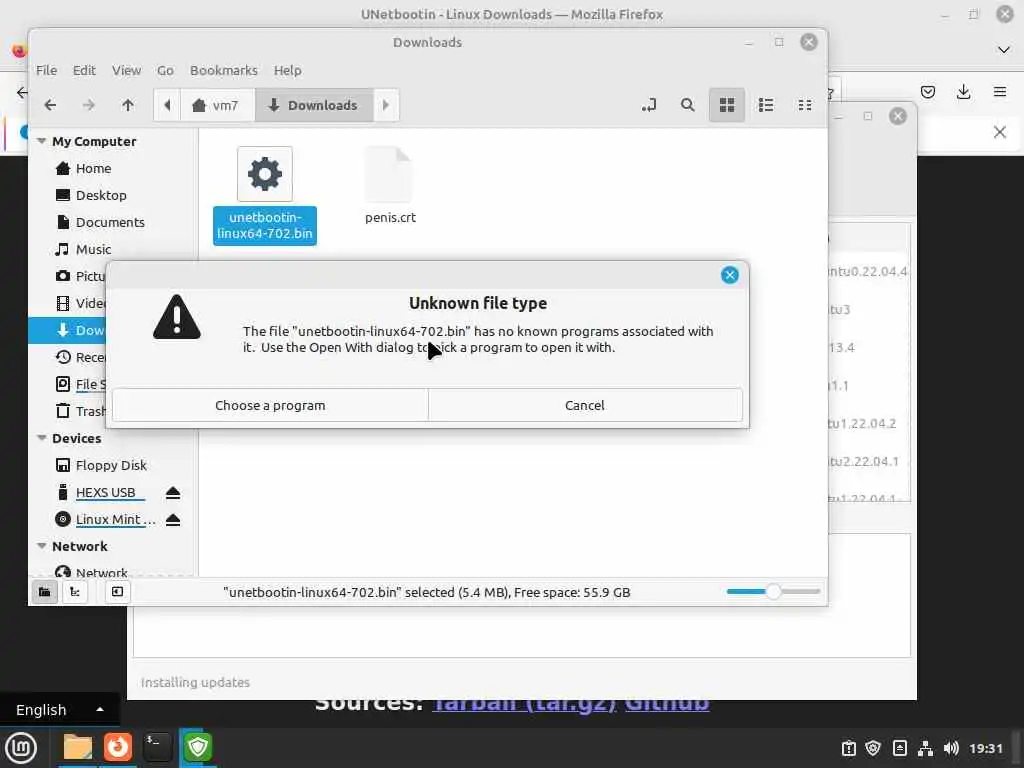
Task: Switch to icon view
Action: [727, 105]
